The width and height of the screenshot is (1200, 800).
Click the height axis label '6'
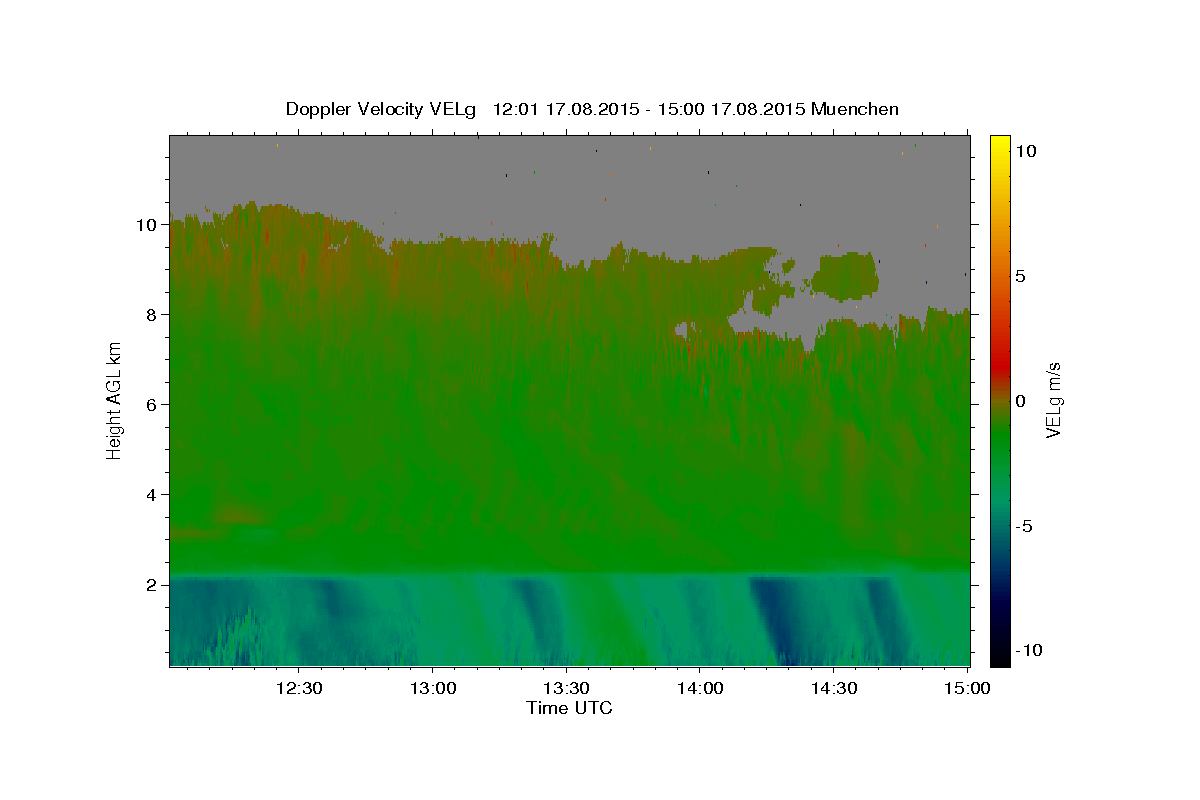coord(152,405)
